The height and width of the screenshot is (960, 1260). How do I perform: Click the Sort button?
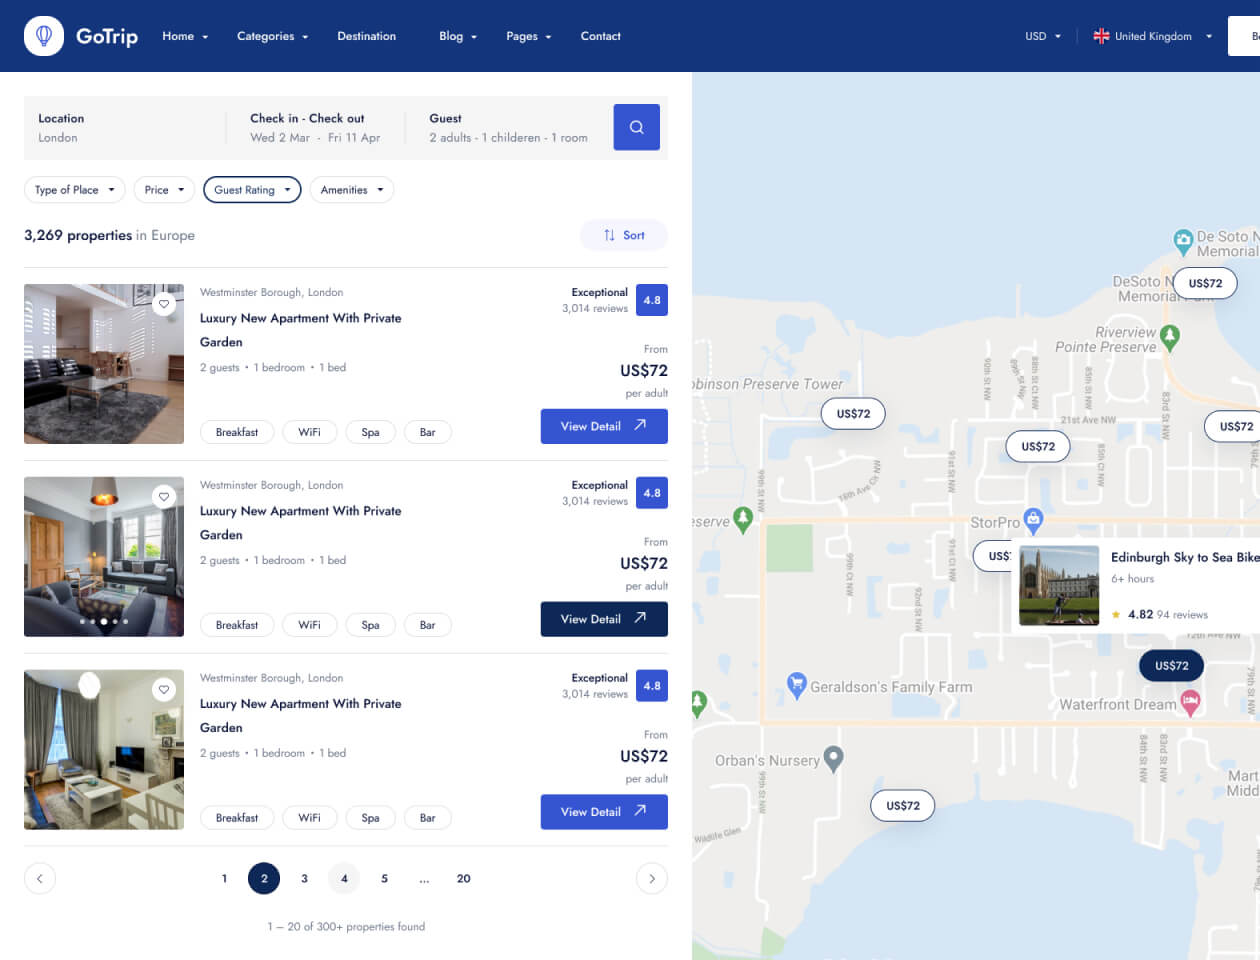tap(624, 235)
